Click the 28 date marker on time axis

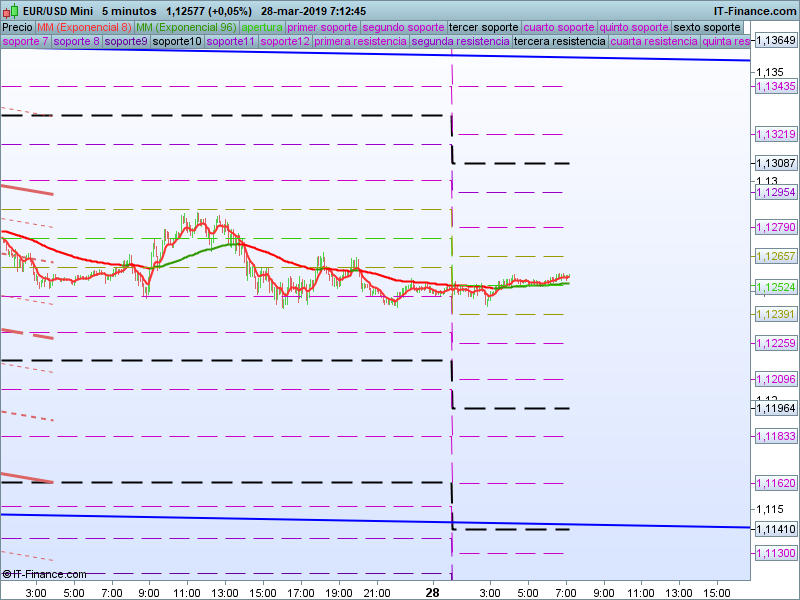click(432, 592)
